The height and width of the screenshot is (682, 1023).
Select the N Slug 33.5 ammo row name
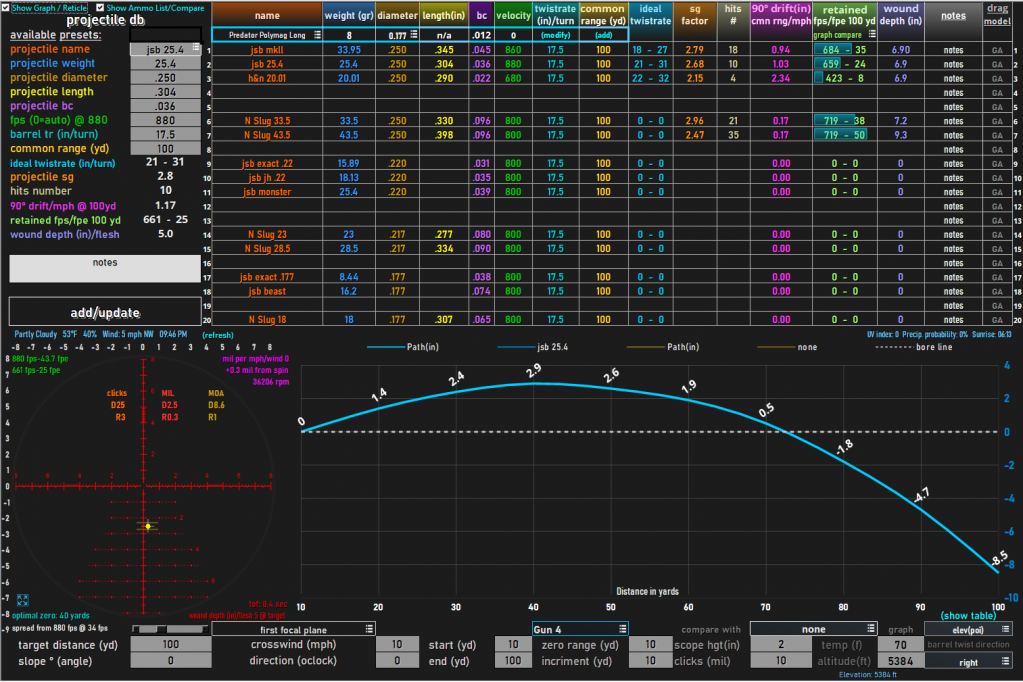[267, 121]
